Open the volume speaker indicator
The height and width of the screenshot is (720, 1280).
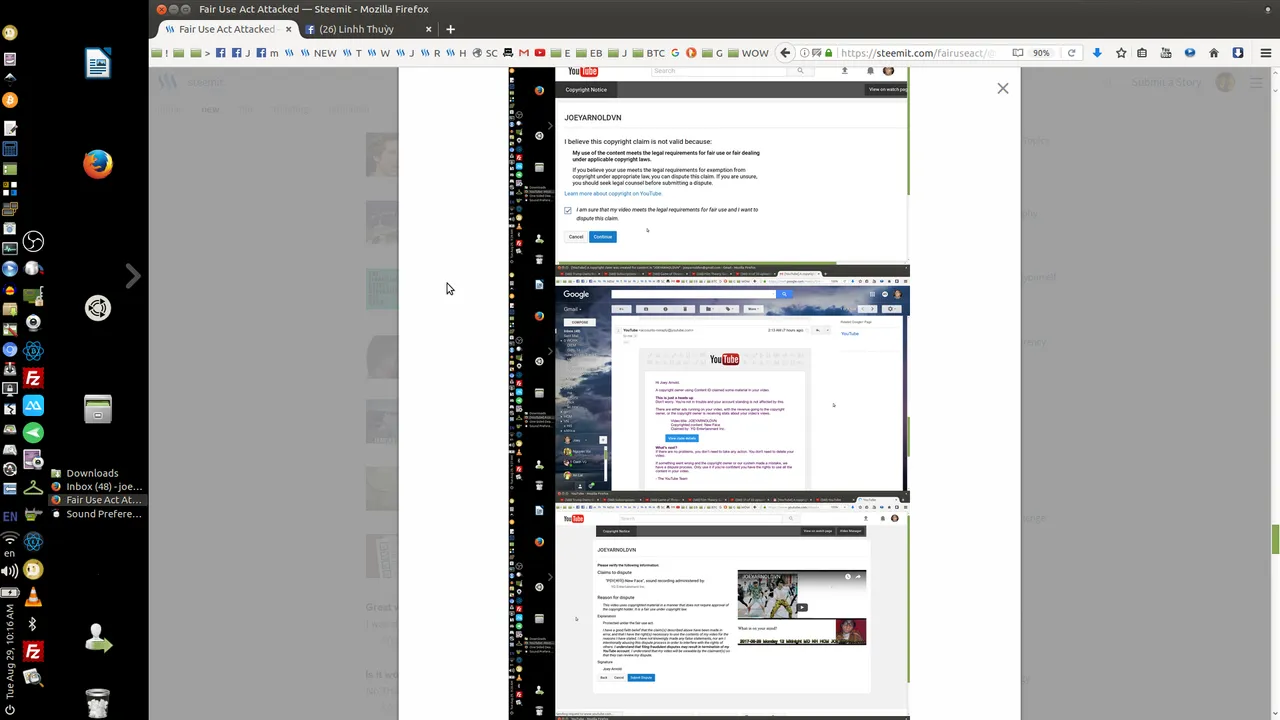[x=10, y=571]
